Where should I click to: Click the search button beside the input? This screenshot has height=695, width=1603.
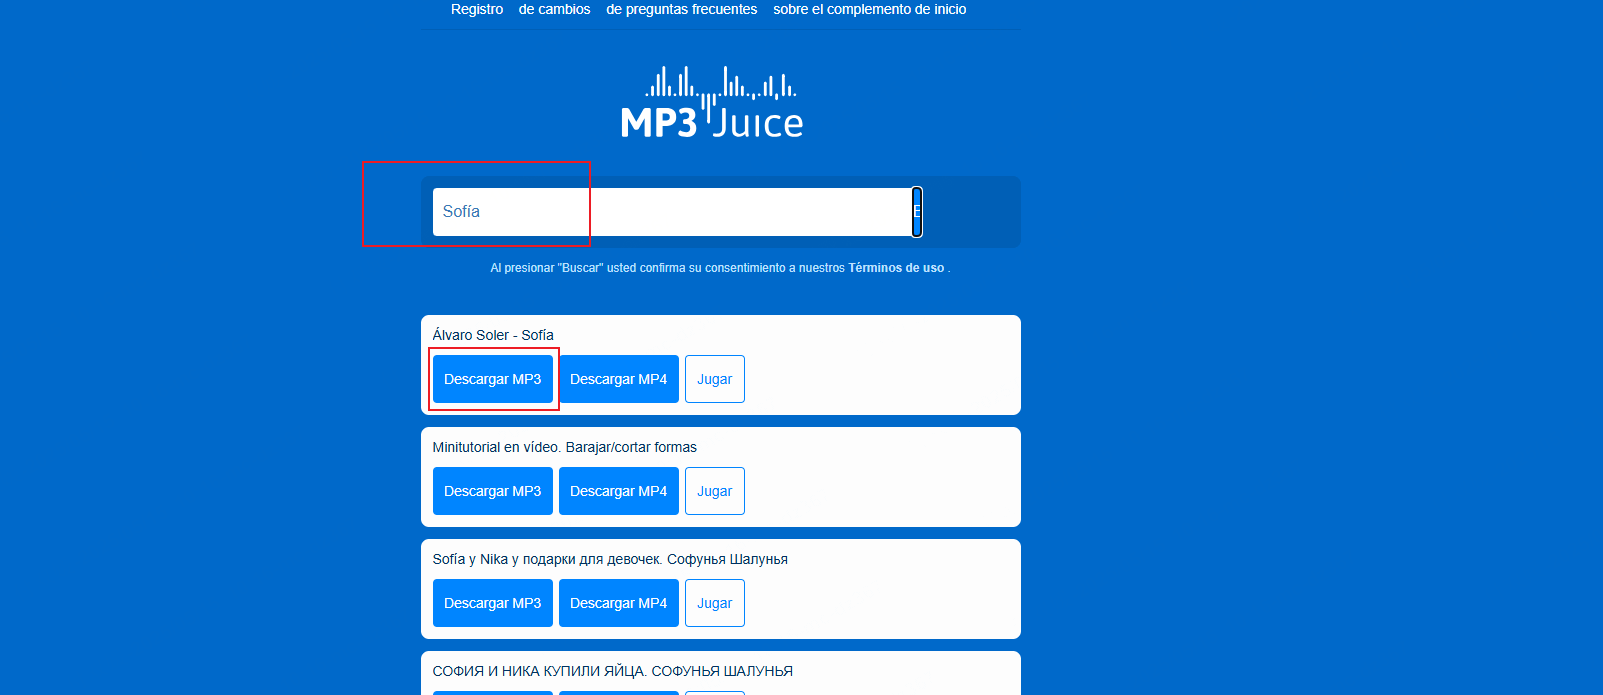point(917,212)
